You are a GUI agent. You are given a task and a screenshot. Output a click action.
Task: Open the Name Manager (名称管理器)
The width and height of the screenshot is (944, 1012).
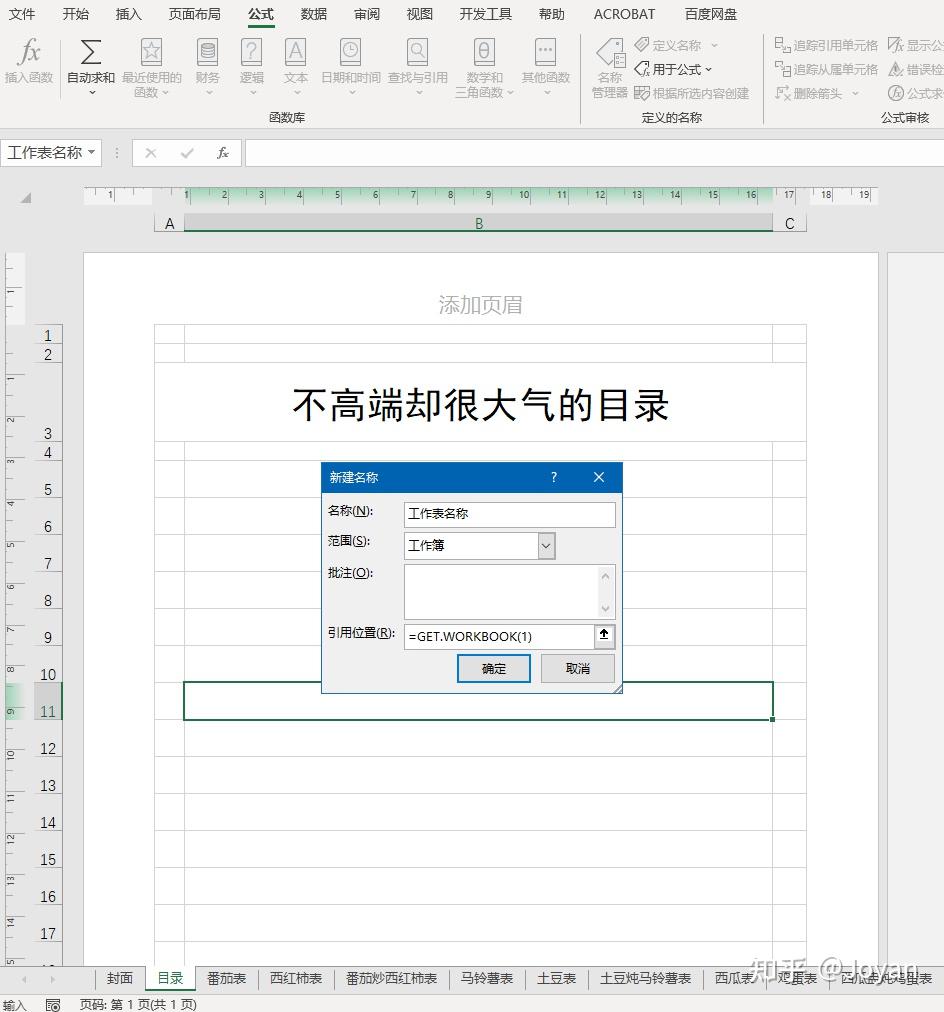click(610, 68)
